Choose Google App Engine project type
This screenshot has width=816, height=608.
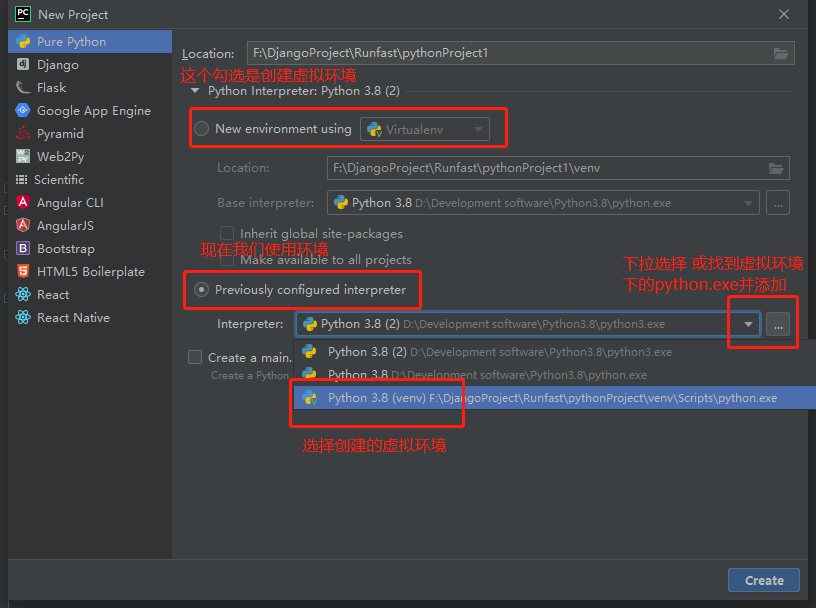[90, 110]
